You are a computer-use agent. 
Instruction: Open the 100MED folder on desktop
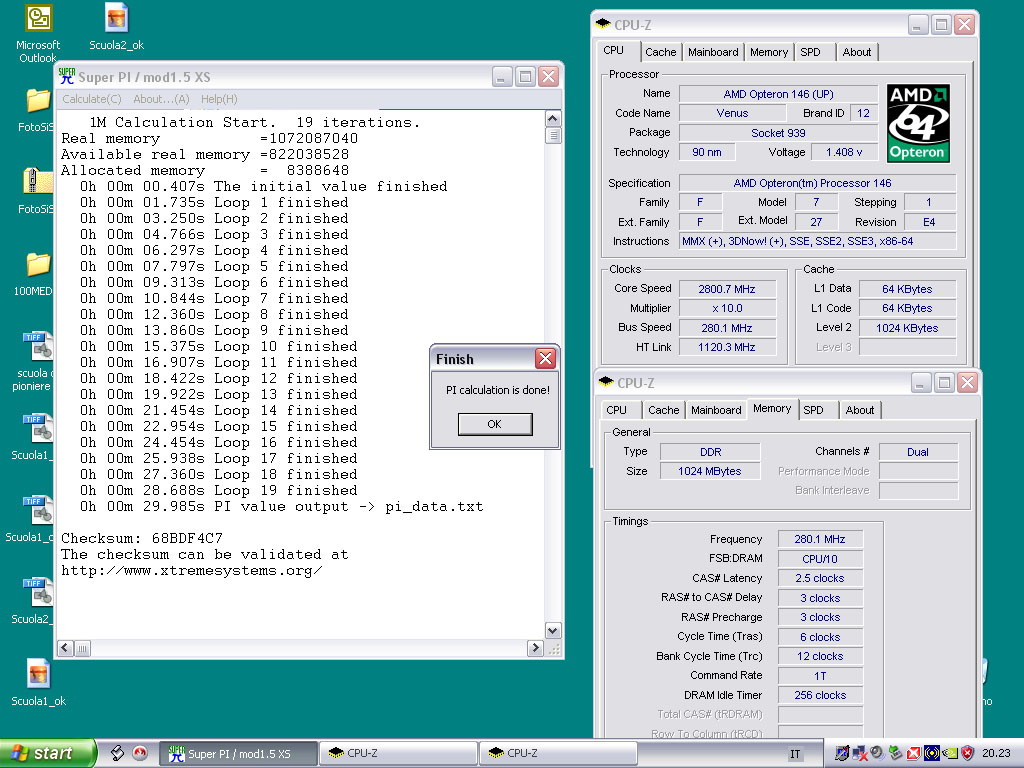[38, 264]
